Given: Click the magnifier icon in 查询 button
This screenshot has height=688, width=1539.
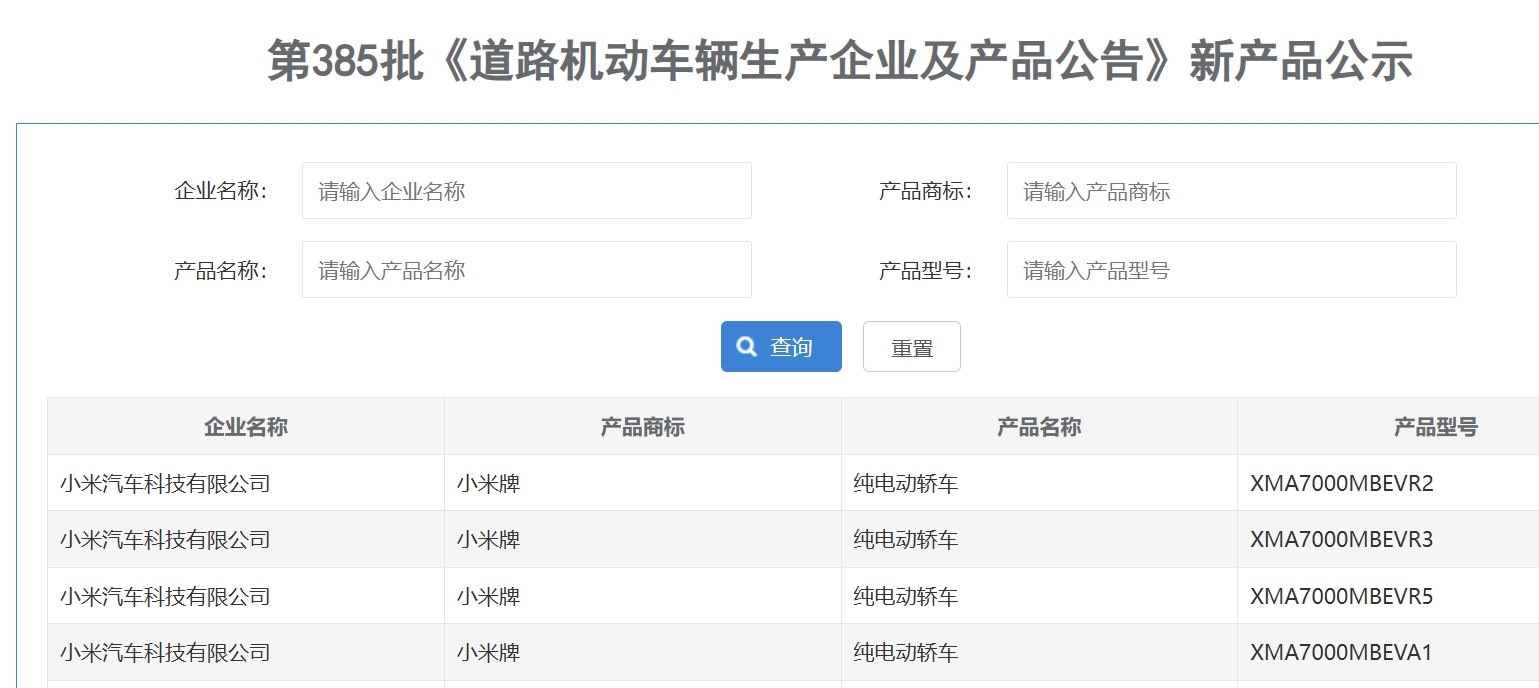Looking at the screenshot, I should pyautogui.click(x=747, y=346).
